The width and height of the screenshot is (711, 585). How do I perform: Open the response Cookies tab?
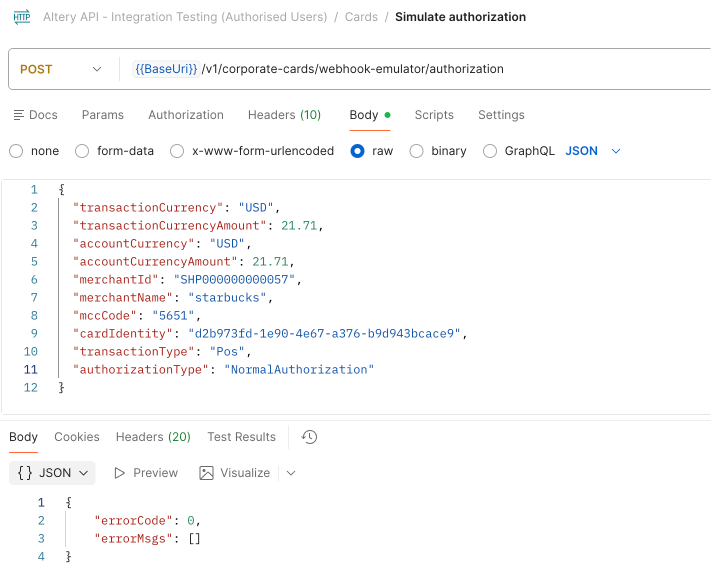pyautogui.click(x=77, y=437)
